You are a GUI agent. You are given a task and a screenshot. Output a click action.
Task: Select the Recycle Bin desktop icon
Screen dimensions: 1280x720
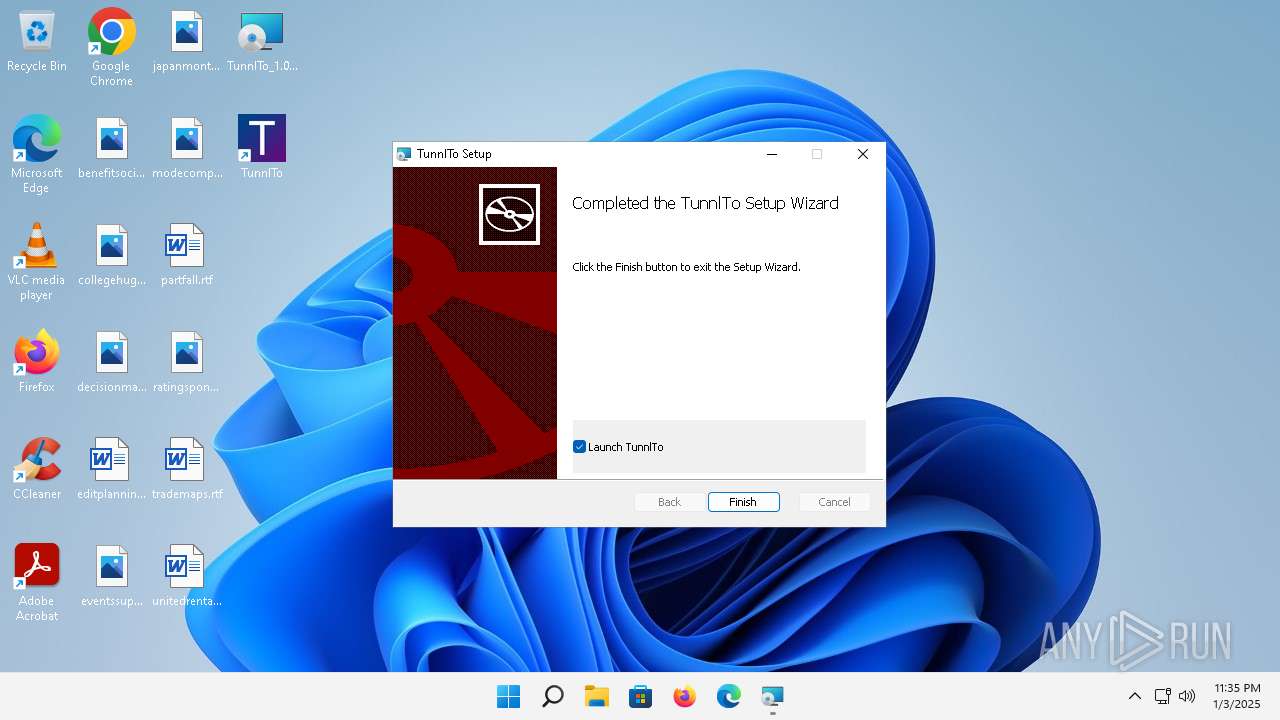pyautogui.click(x=37, y=42)
